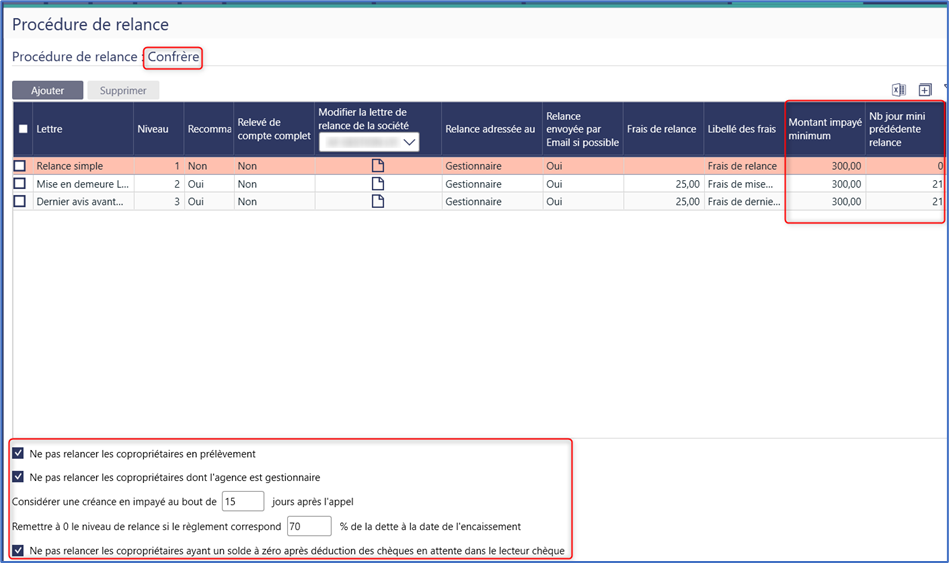Click 25,00 fee in Mise en demeure row
The width and height of the screenshot is (949, 563).
coord(663,184)
